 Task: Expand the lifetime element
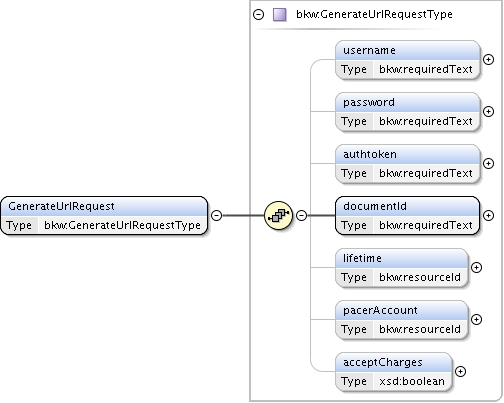coord(476,267)
